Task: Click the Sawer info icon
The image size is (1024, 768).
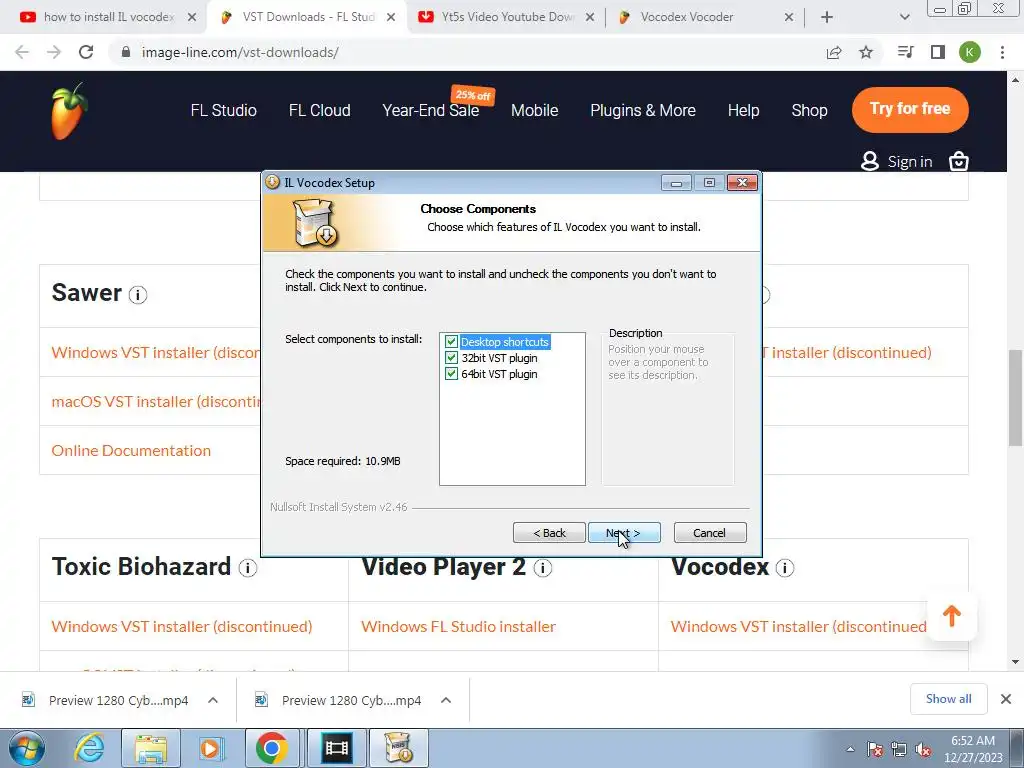Action: pos(138,295)
